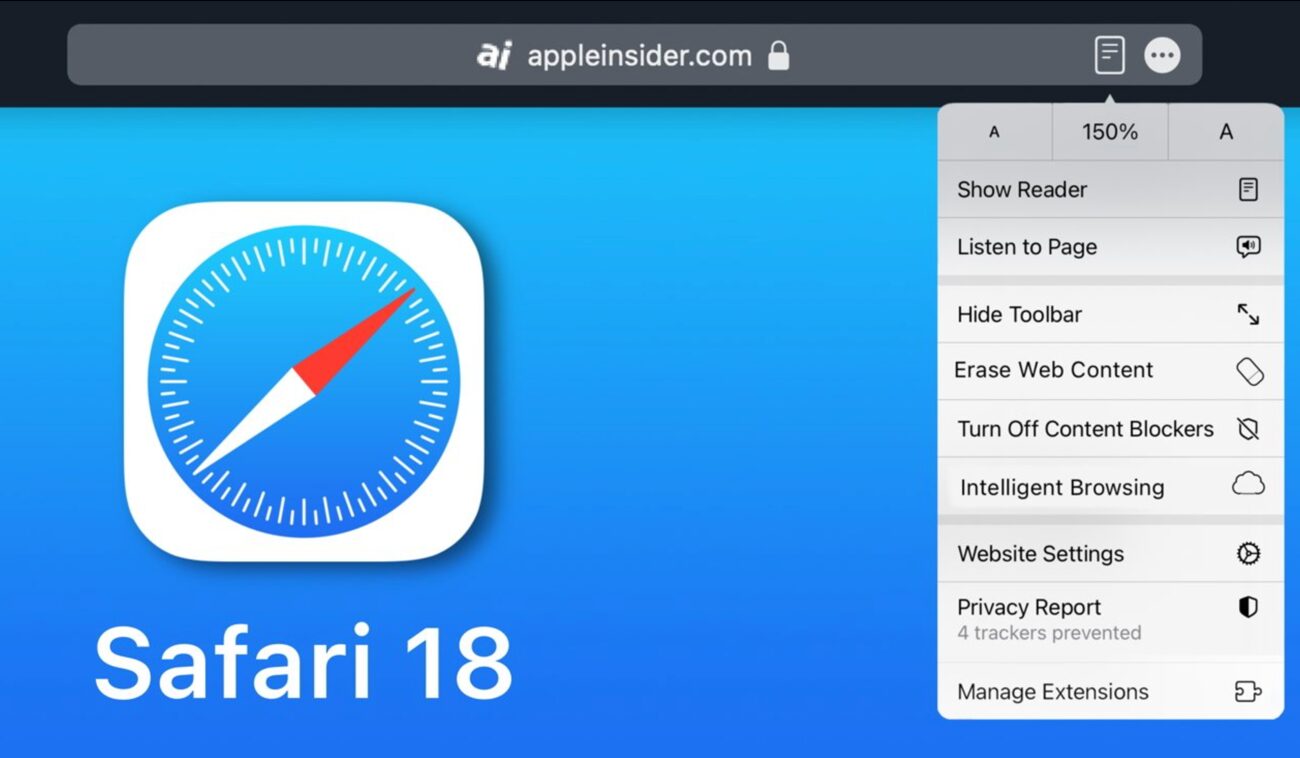Open the more options ellipsis button
Image resolution: width=1300 pixels, height=758 pixels.
[1162, 55]
